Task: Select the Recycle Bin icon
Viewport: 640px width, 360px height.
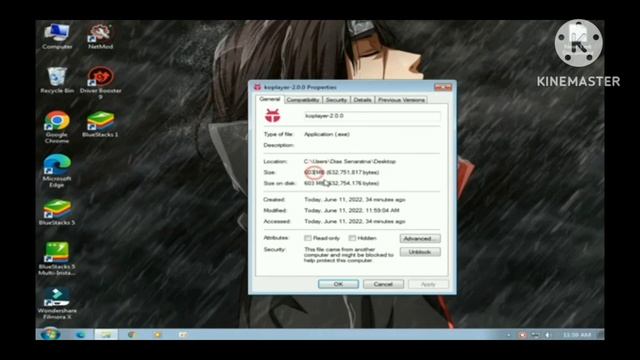Action: coord(57,80)
